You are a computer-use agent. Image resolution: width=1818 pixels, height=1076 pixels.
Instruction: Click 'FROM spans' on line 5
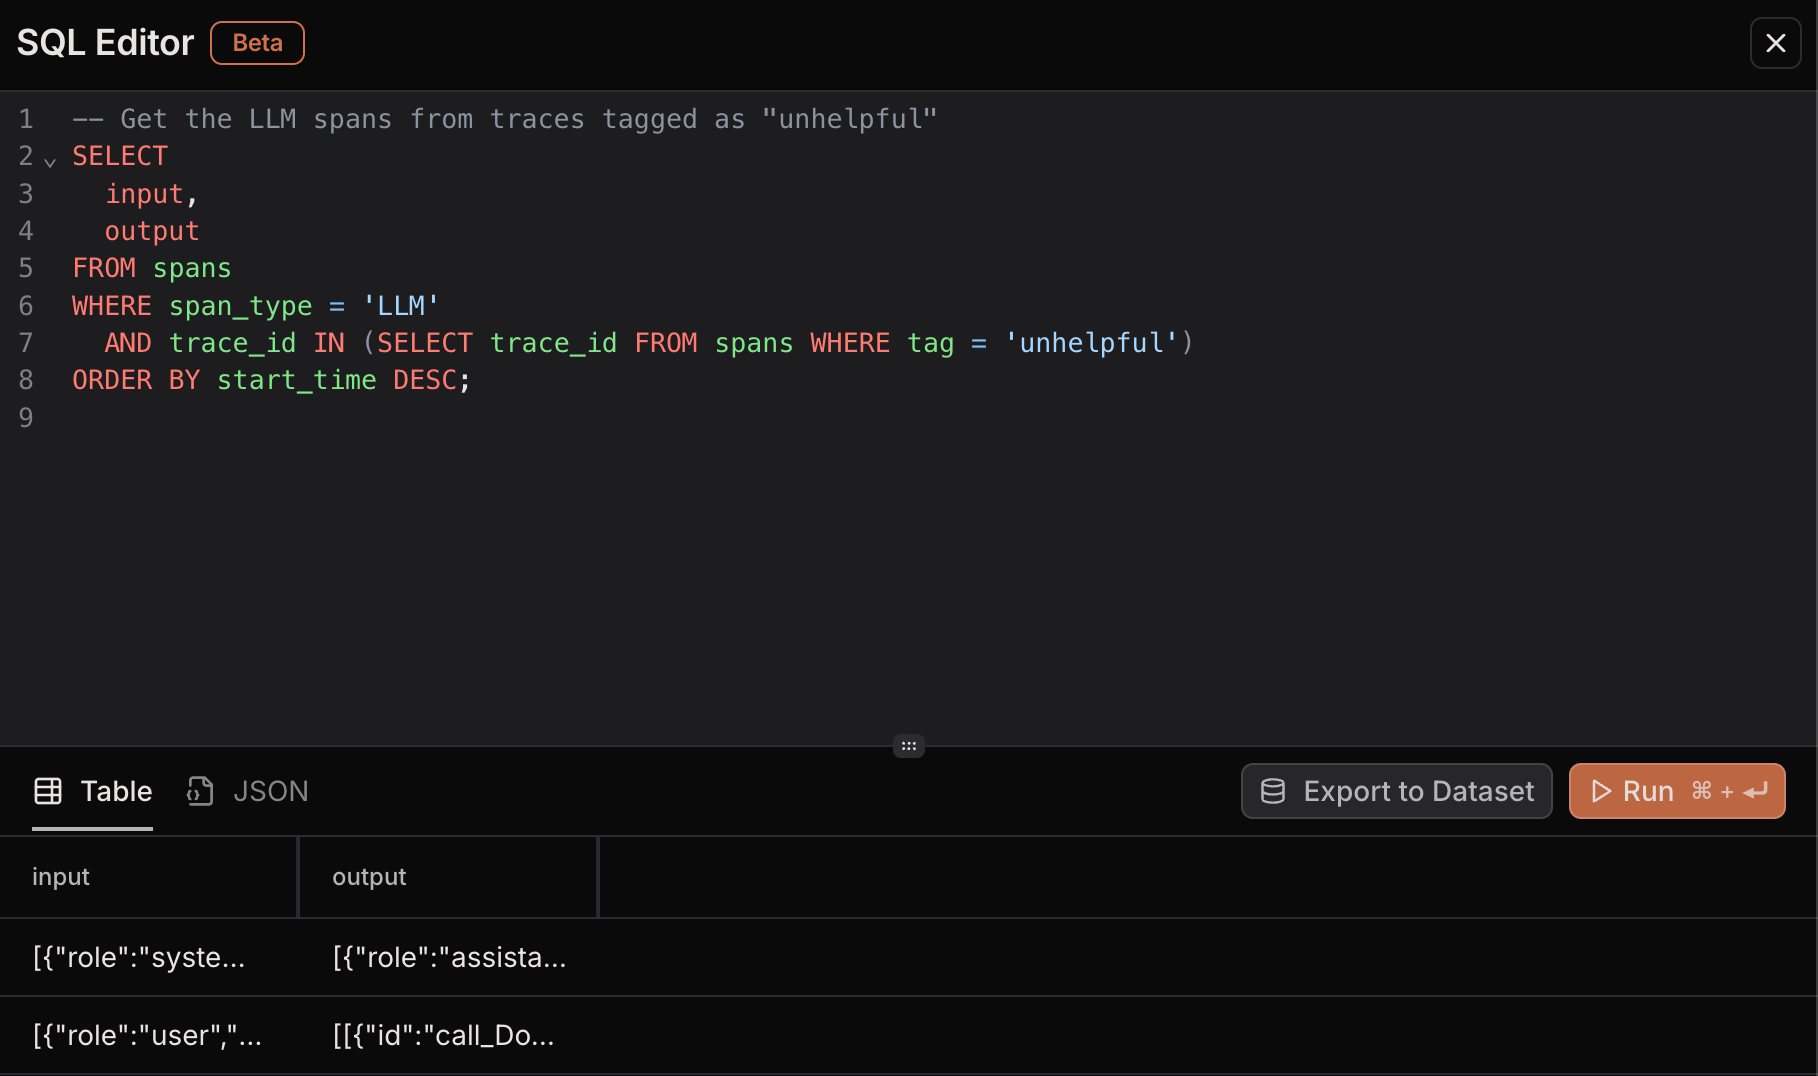(x=152, y=268)
